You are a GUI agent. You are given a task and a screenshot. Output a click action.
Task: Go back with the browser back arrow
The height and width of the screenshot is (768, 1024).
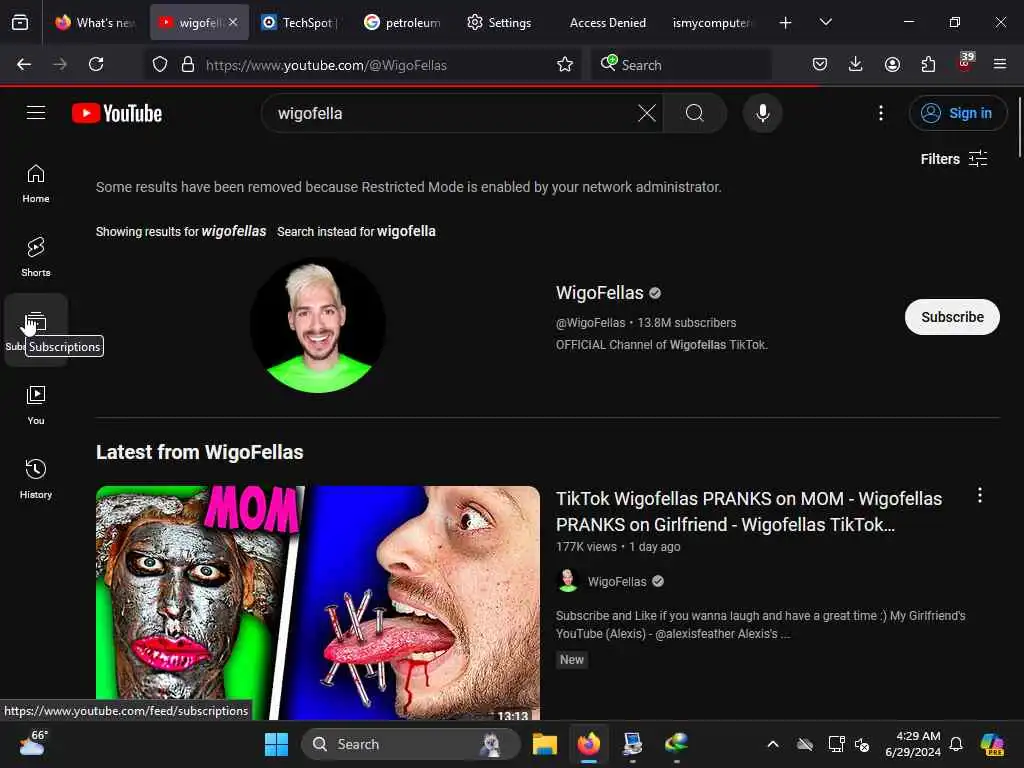(x=24, y=64)
